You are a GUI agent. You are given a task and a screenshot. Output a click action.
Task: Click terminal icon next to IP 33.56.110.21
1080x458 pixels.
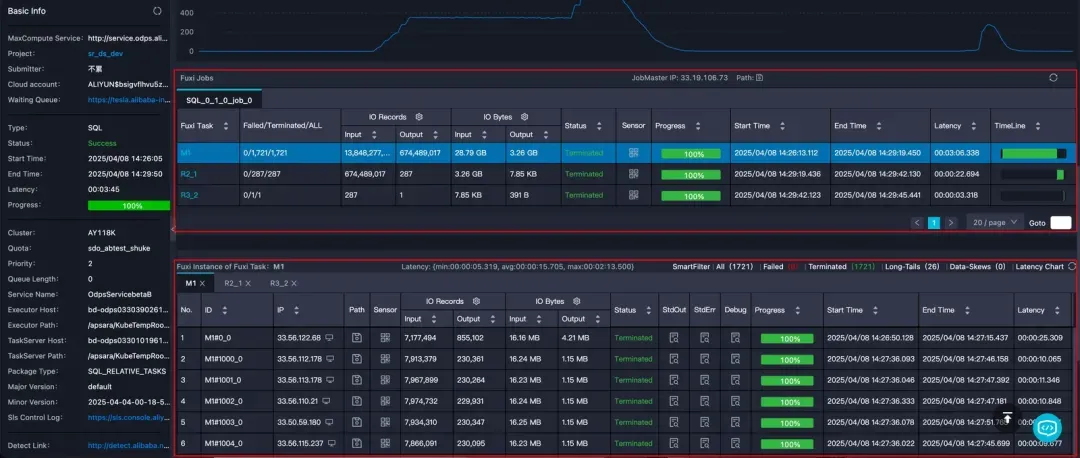click(x=326, y=401)
